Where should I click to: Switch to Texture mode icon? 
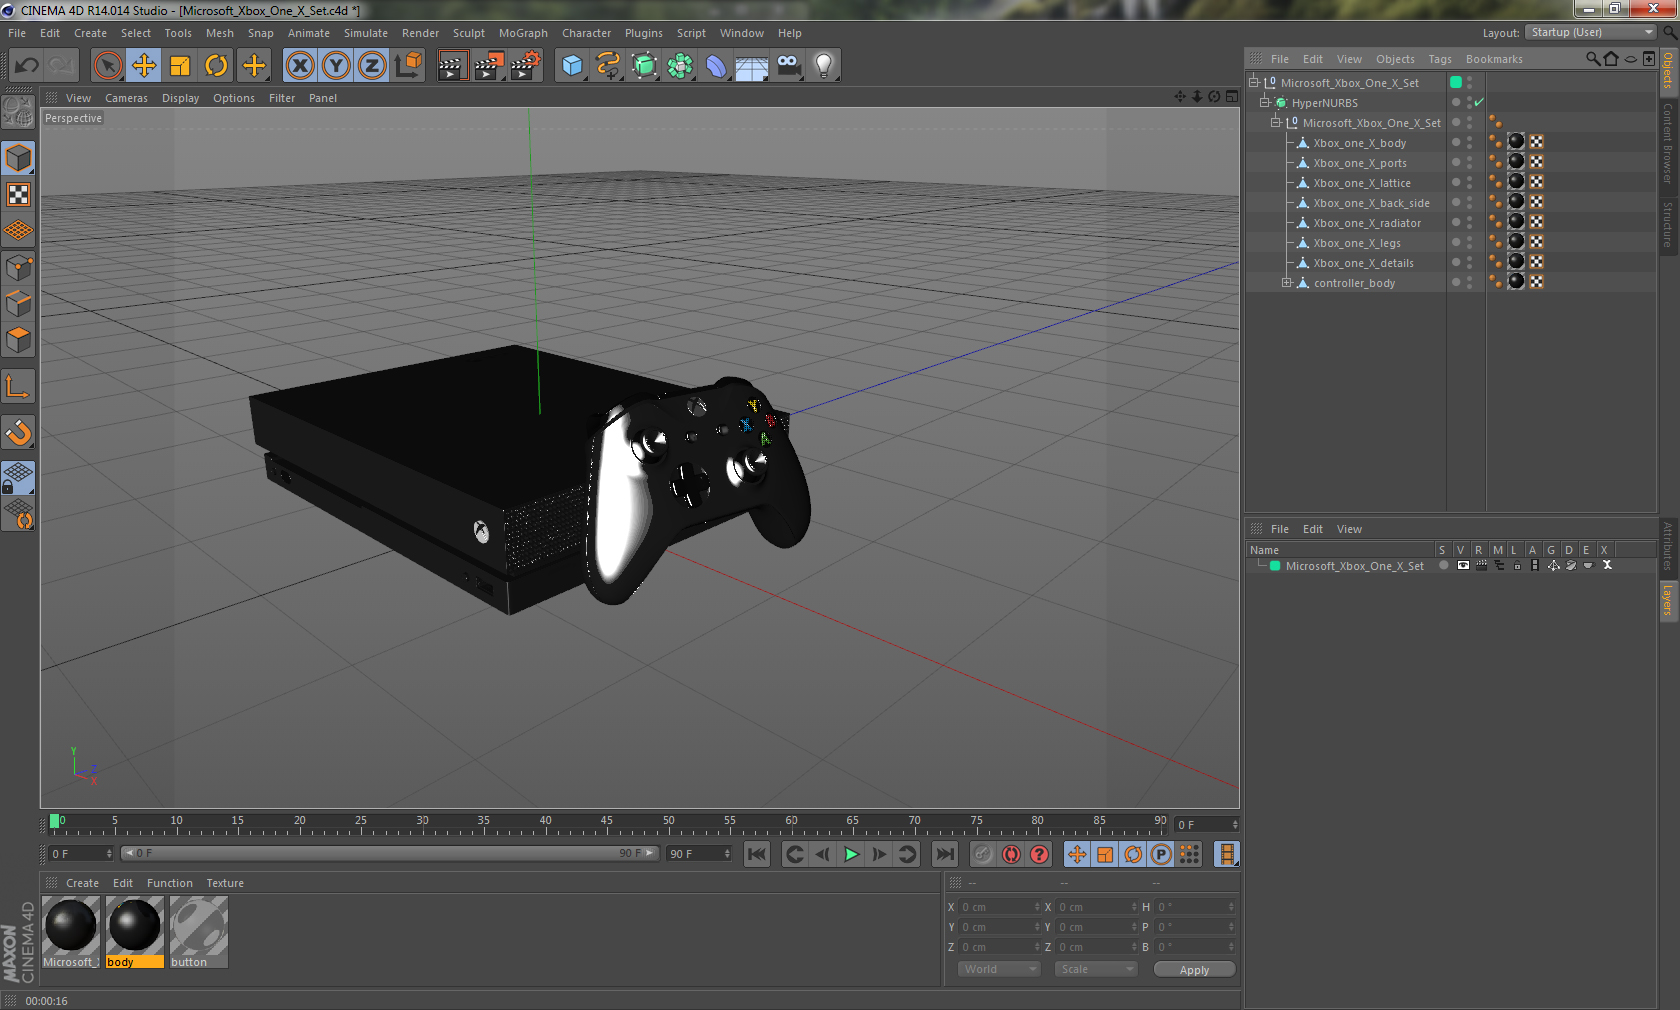coord(19,195)
